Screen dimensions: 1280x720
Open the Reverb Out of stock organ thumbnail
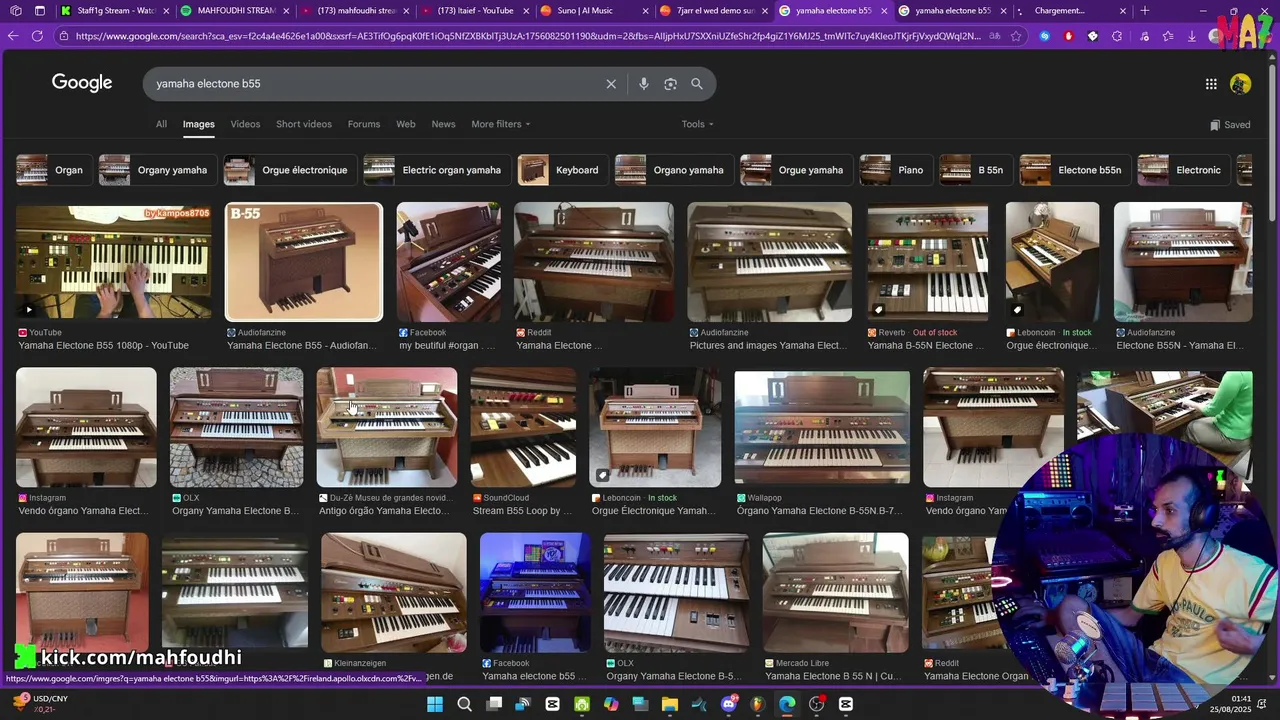[928, 262]
